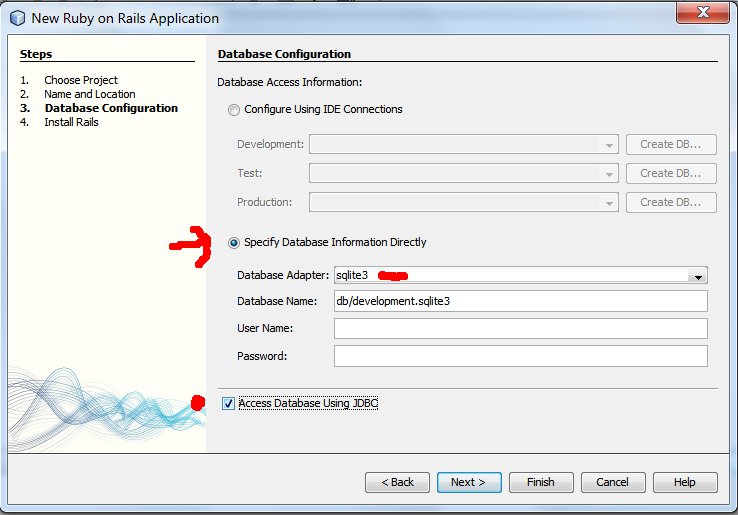This screenshot has width=738, height=515.
Task: Click step 'Install Rails' in Steps list
Action: [x=72, y=122]
